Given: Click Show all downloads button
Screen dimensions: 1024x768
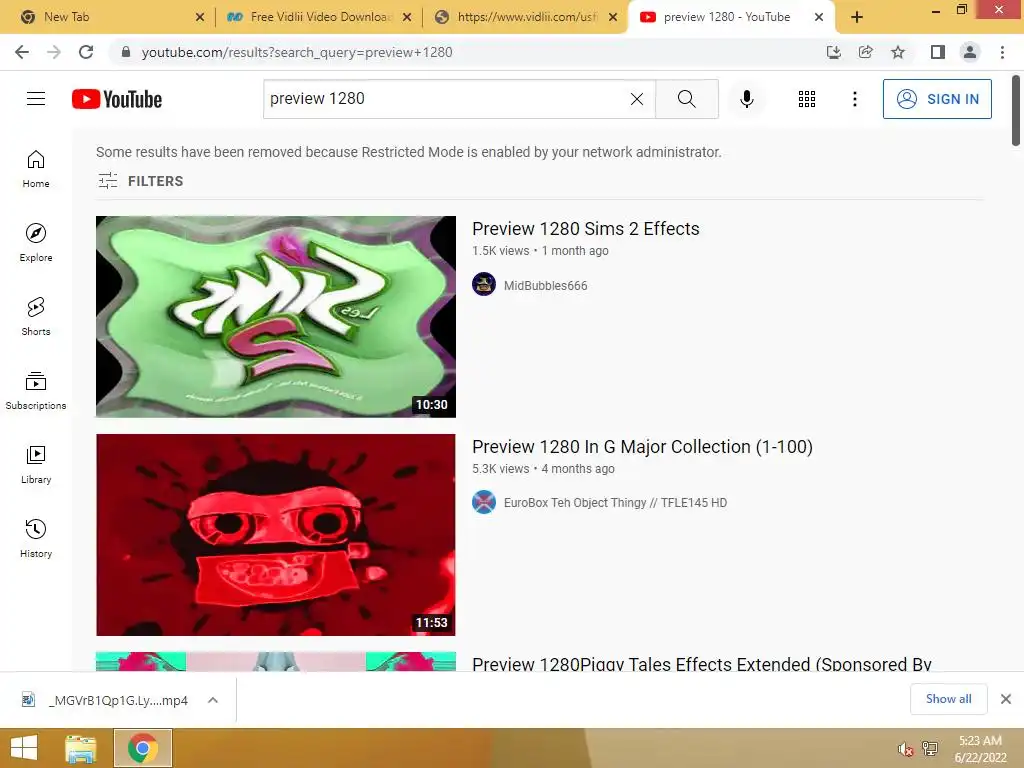Looking at the screenshot, I should [x=948, y=699].
